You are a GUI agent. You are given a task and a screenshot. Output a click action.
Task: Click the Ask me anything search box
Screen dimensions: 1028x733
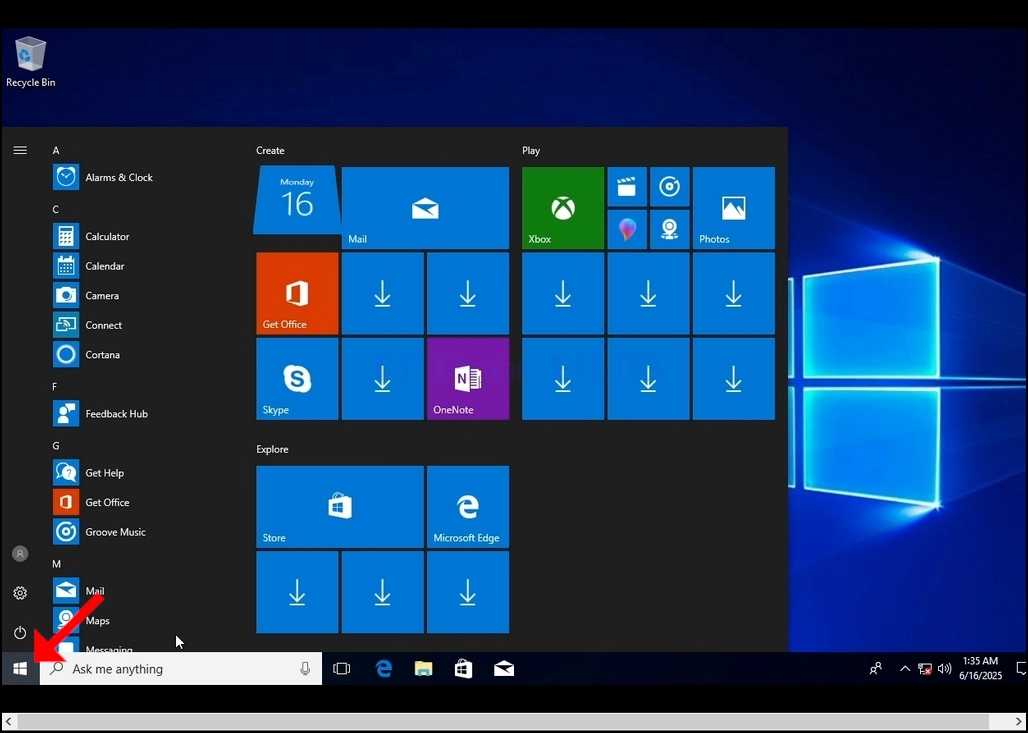[181, 669]
